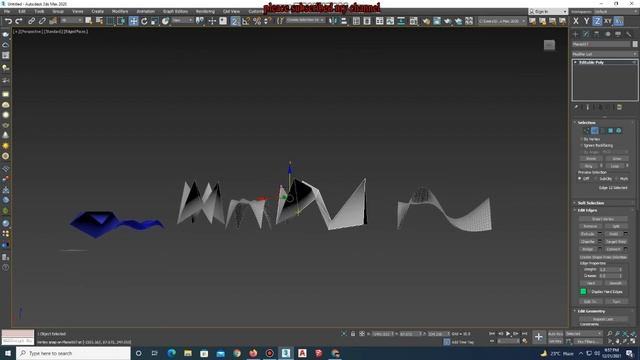
Task: Click the Target Weld button
Action: coord(616,242)
